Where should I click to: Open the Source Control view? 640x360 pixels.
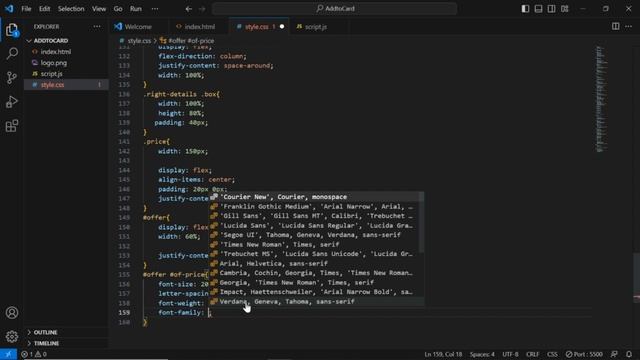pos(12,78)
